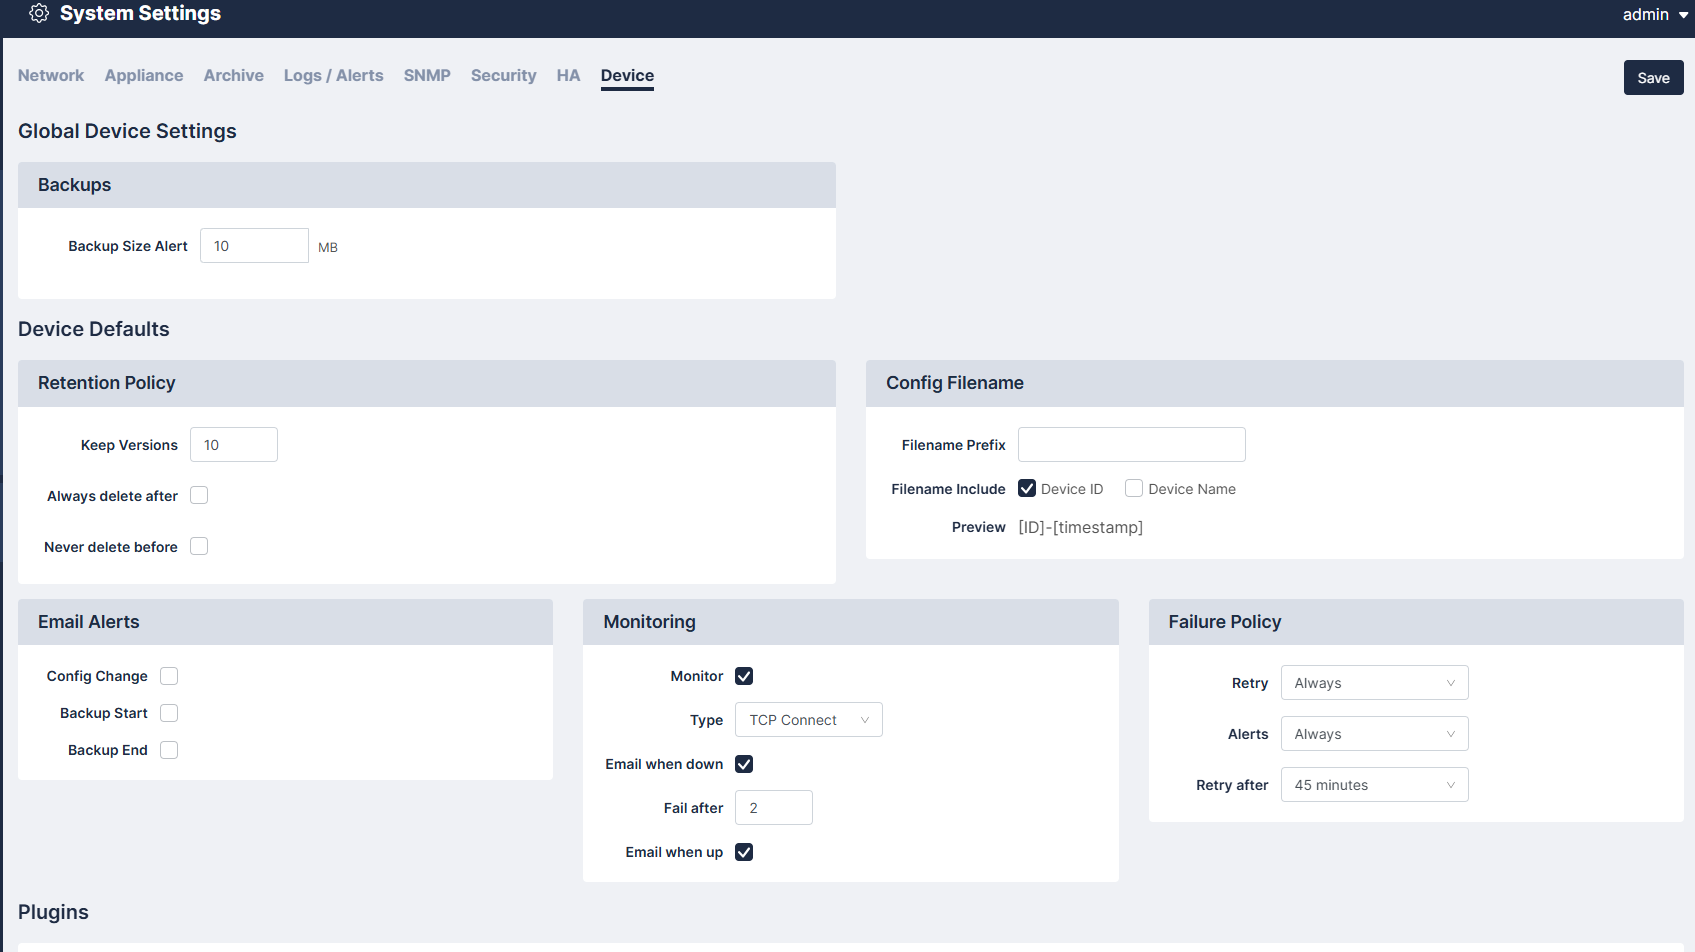Open the Security tab
This screenshot has height=952, width=1695.
[x=503, y=76]
